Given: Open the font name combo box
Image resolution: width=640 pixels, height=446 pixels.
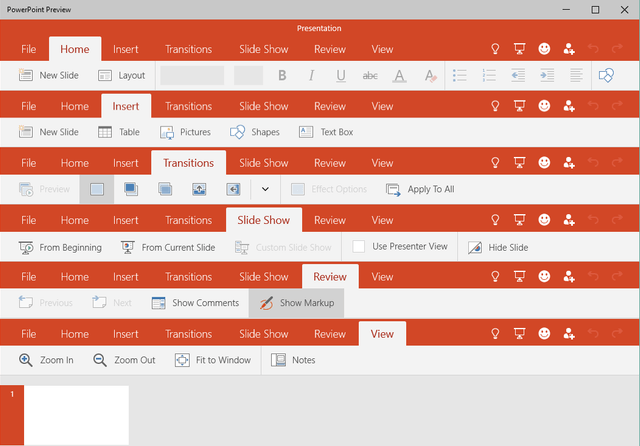Looking at the screenshot, I should click(x=192, y=75).
